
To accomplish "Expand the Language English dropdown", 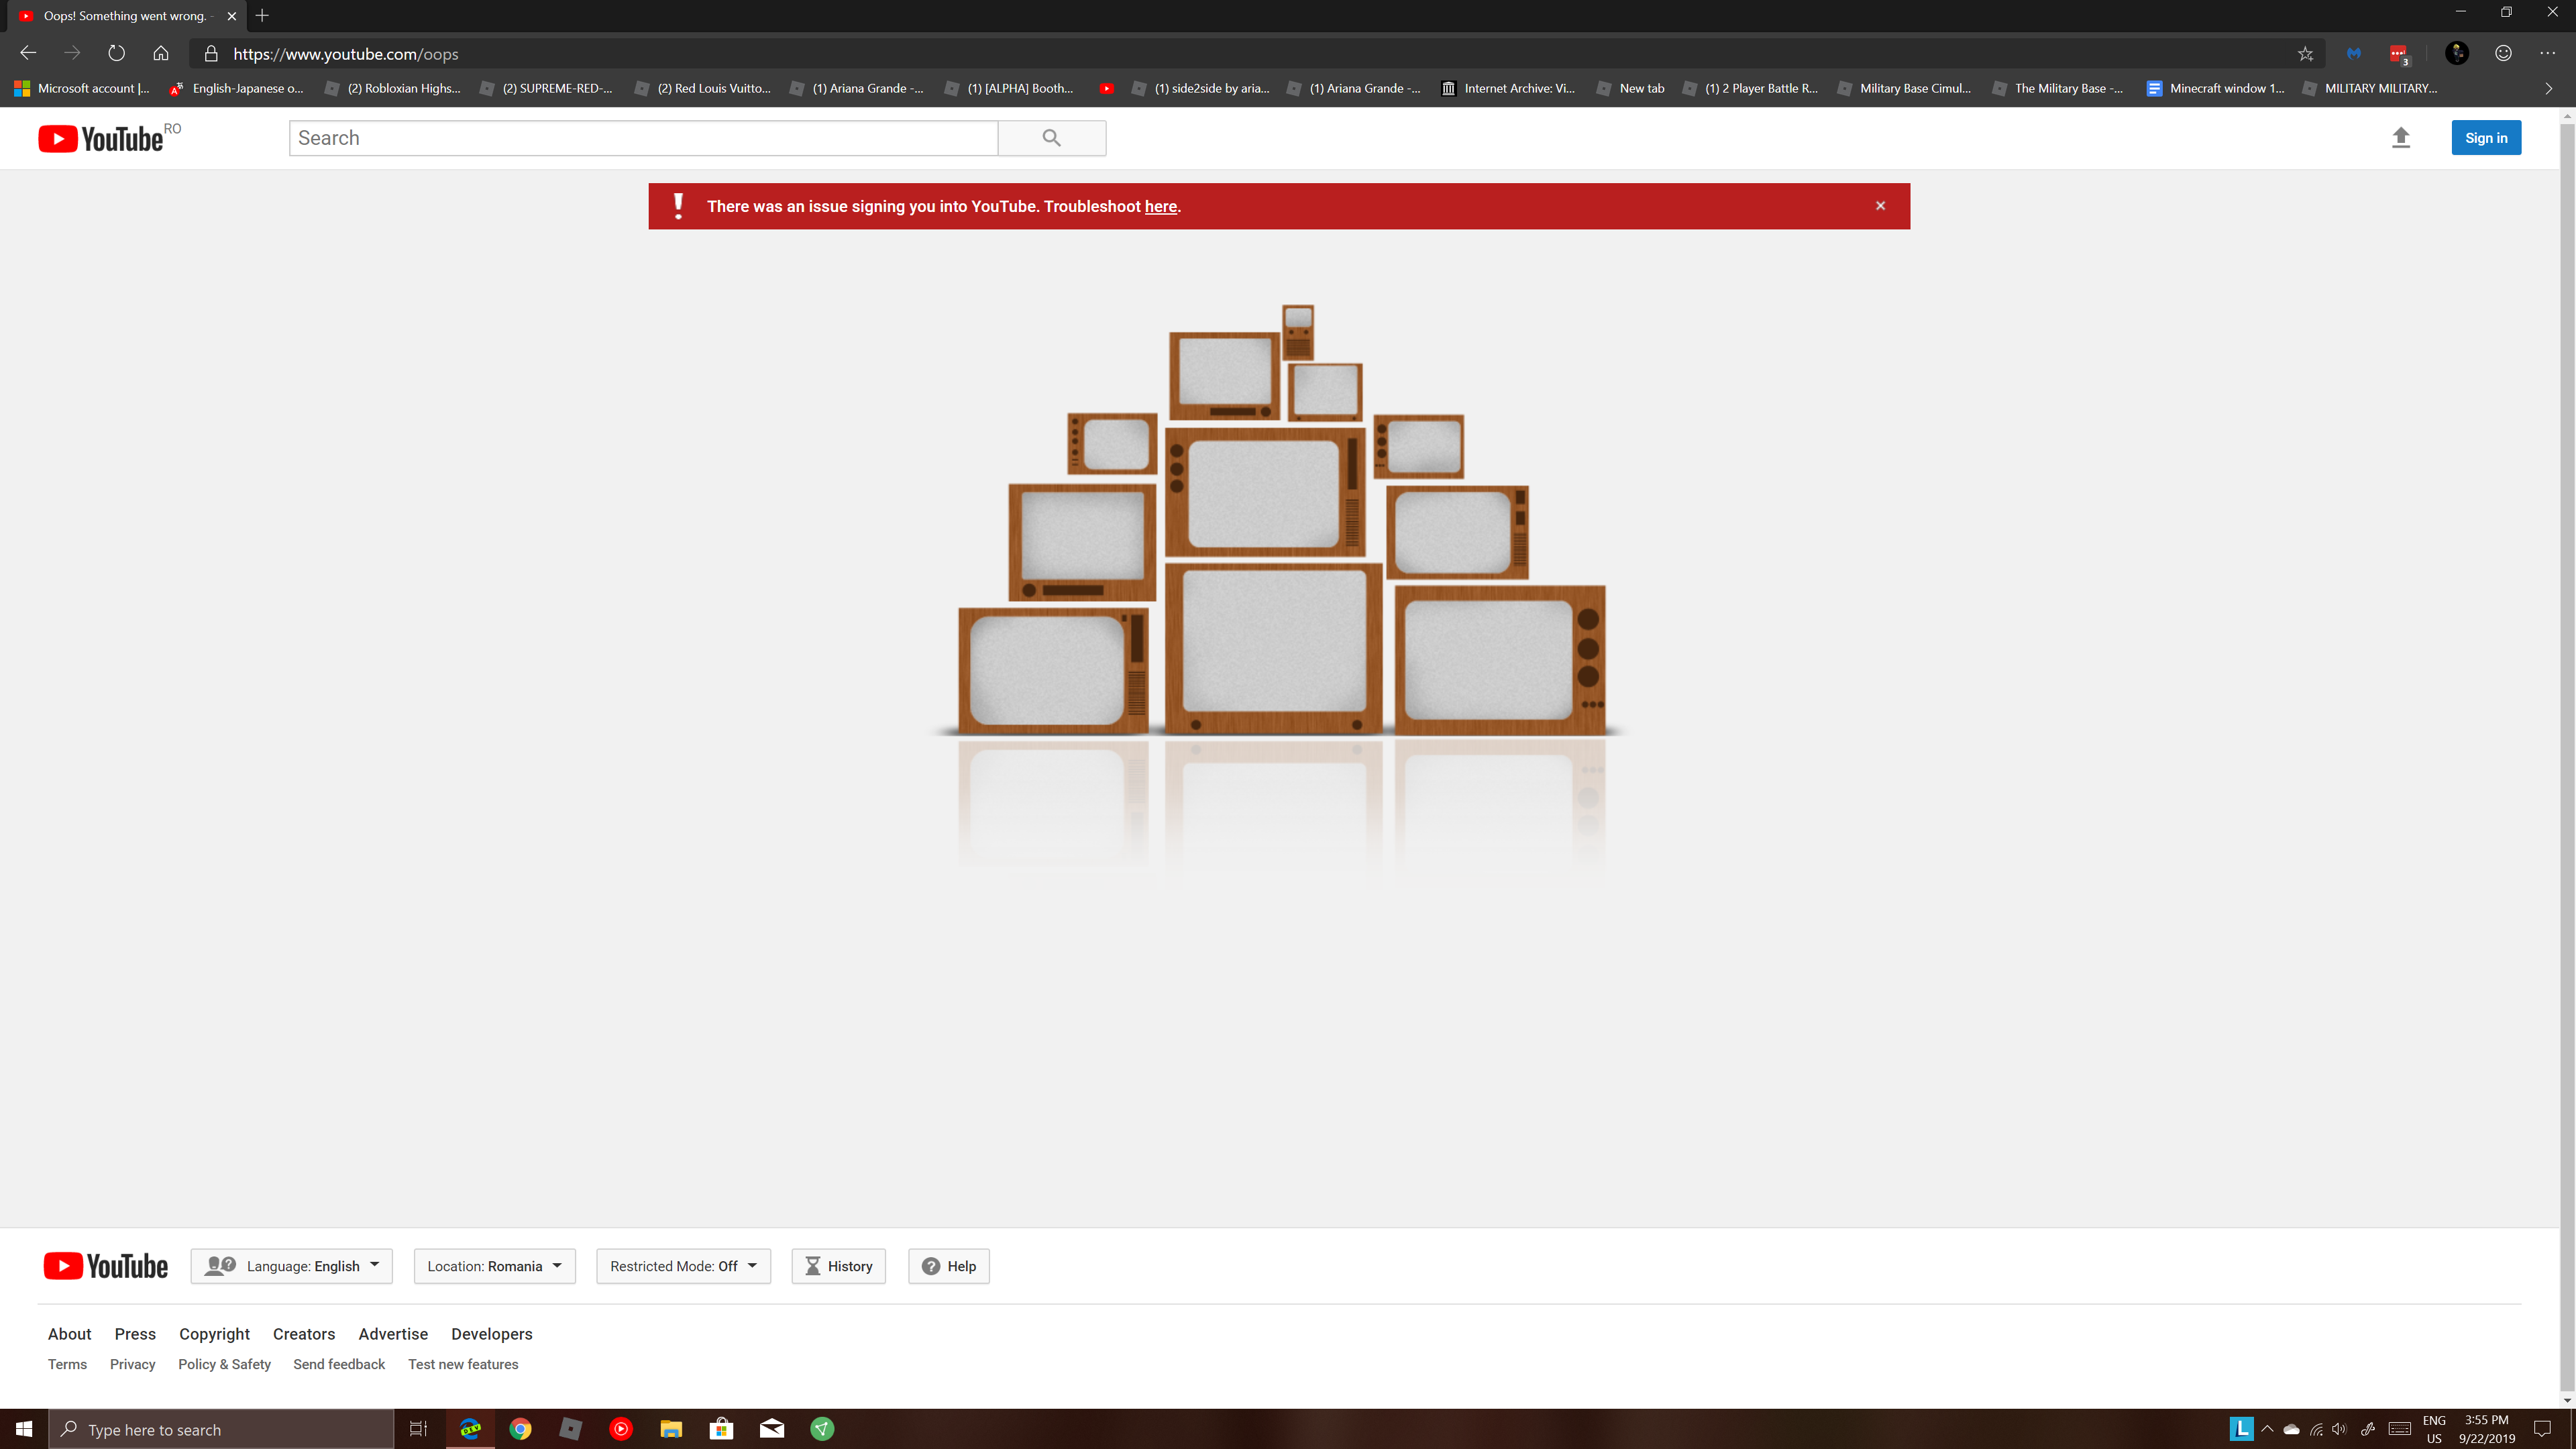I will 292,1265.
